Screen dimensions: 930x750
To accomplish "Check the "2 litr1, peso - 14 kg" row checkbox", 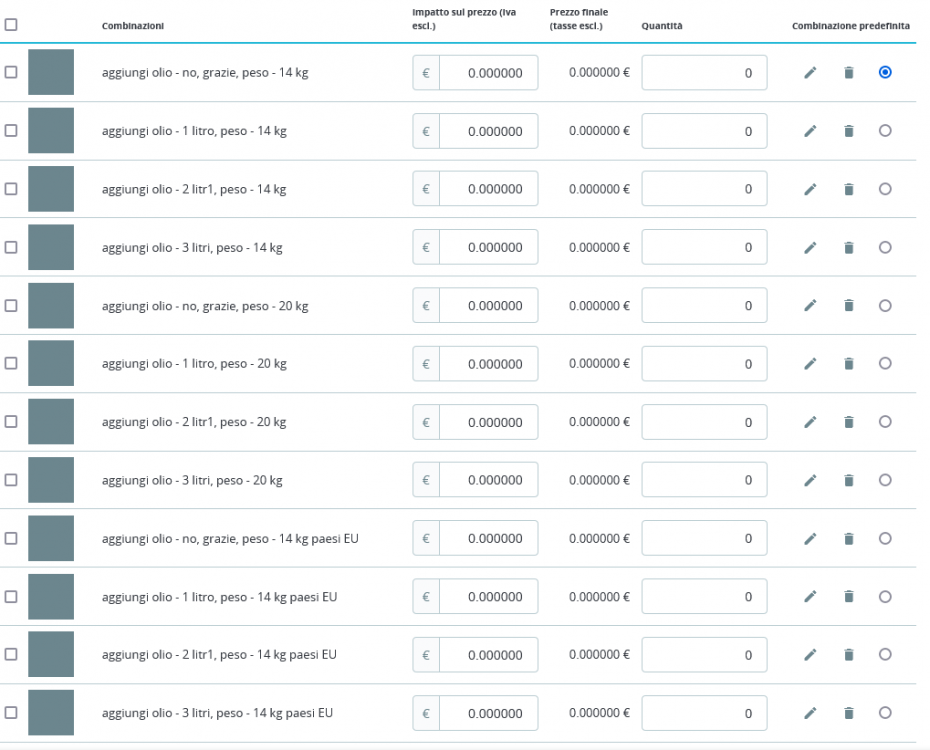I will [13, 188].
